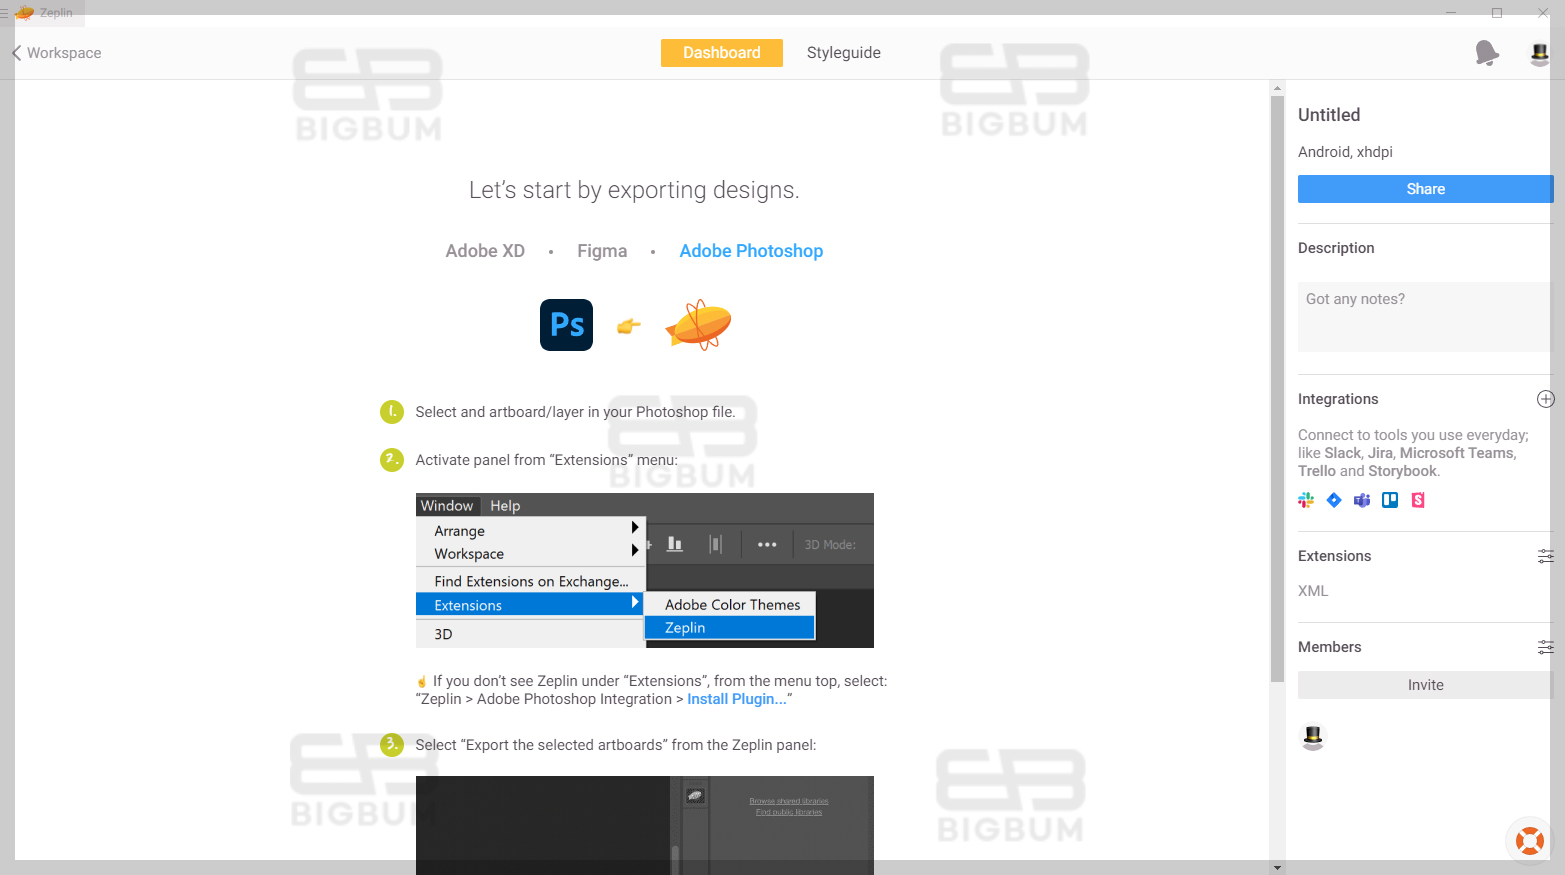Click the scrollbar up arrow
This screenshot has height=875, width=1565.
pos(1277,88)
